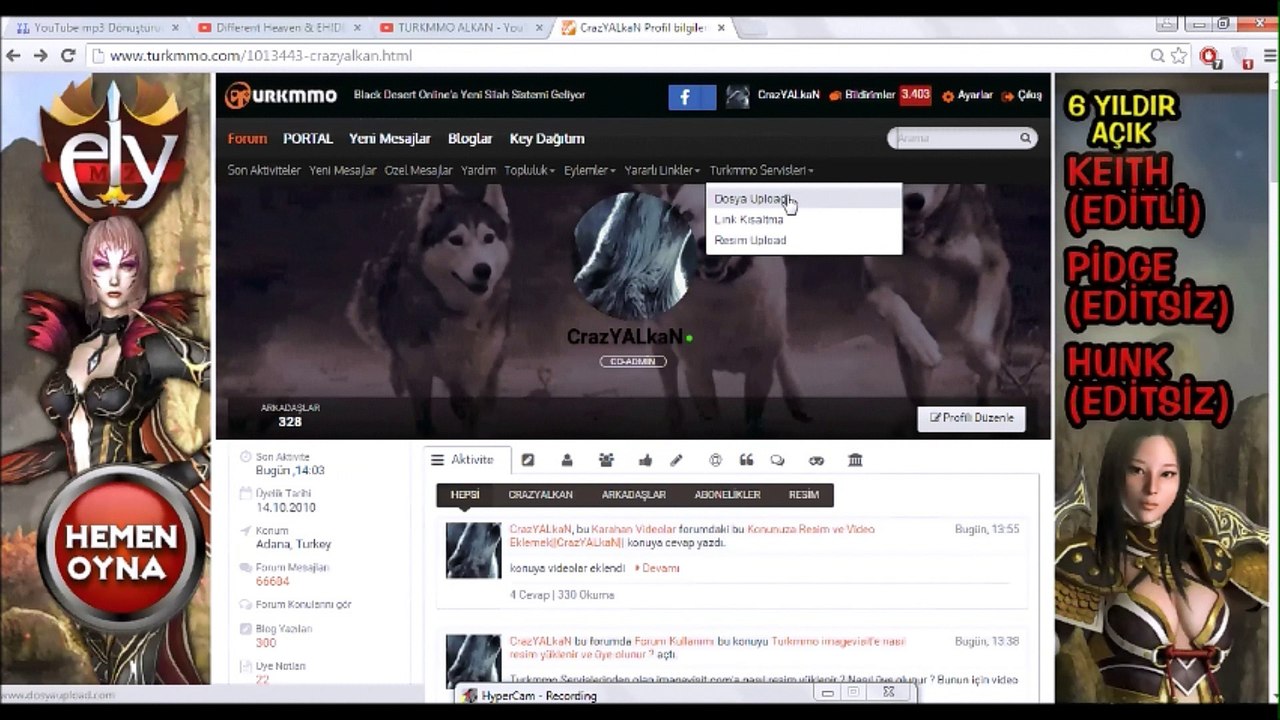Open the lifebuoy profile tab icon
The width and height of the screenshot is (1280, 720).
click(715, 460)
